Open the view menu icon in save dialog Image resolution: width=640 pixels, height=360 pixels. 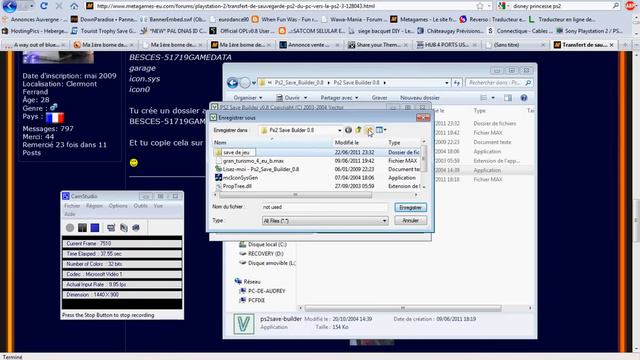click(x=381, y=130)
